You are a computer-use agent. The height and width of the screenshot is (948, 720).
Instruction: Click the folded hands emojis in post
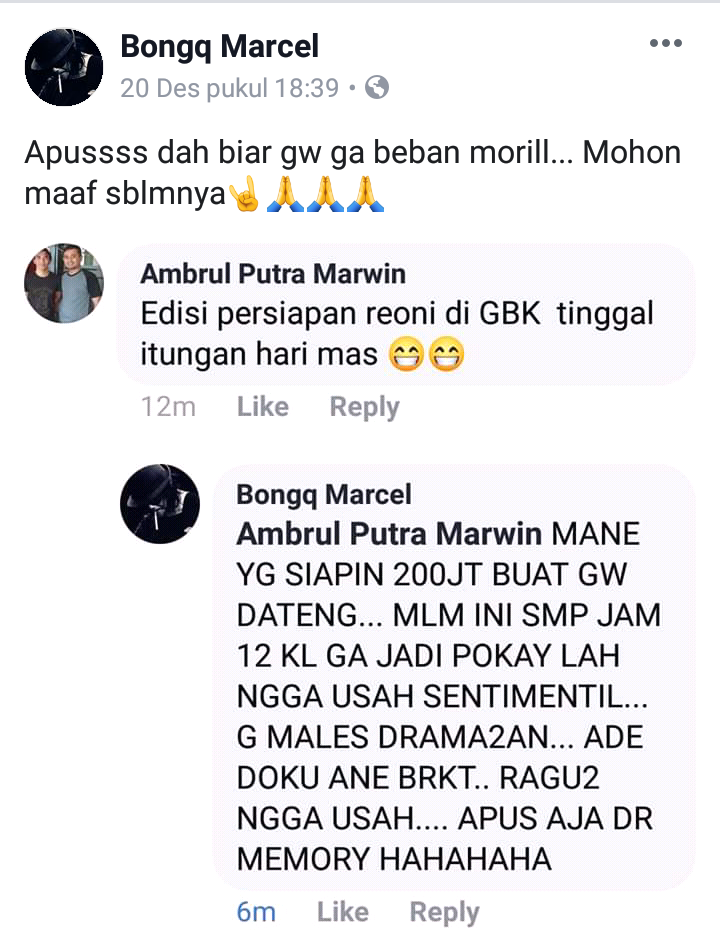pyautogui.click(x=325, y=193)
